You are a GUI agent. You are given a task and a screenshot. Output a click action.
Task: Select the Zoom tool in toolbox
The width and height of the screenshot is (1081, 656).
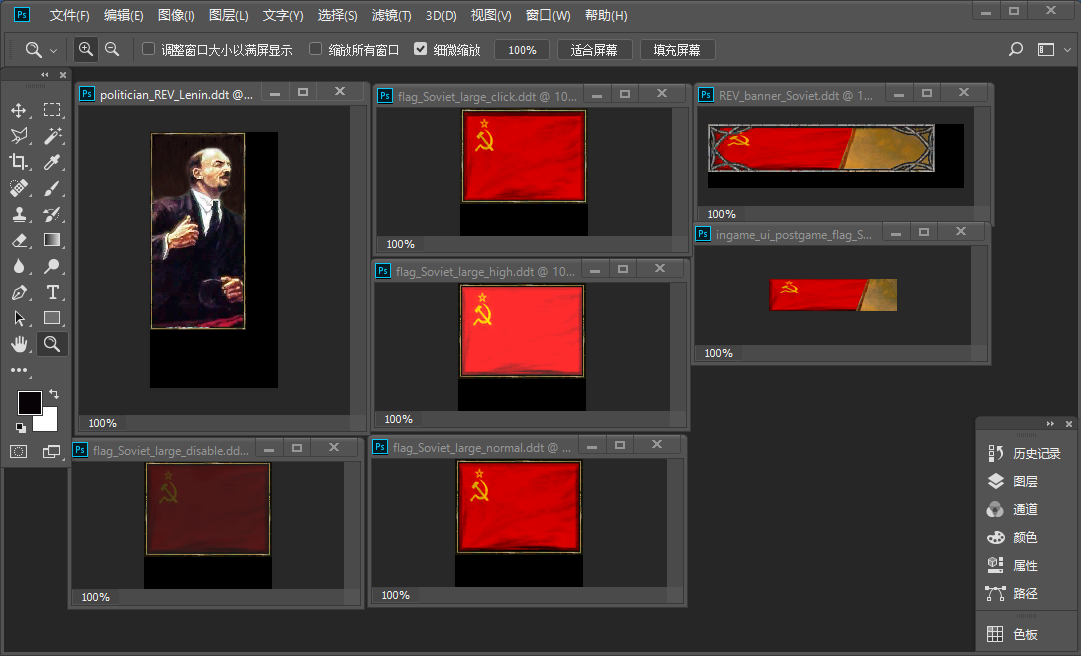coord(52,344)
